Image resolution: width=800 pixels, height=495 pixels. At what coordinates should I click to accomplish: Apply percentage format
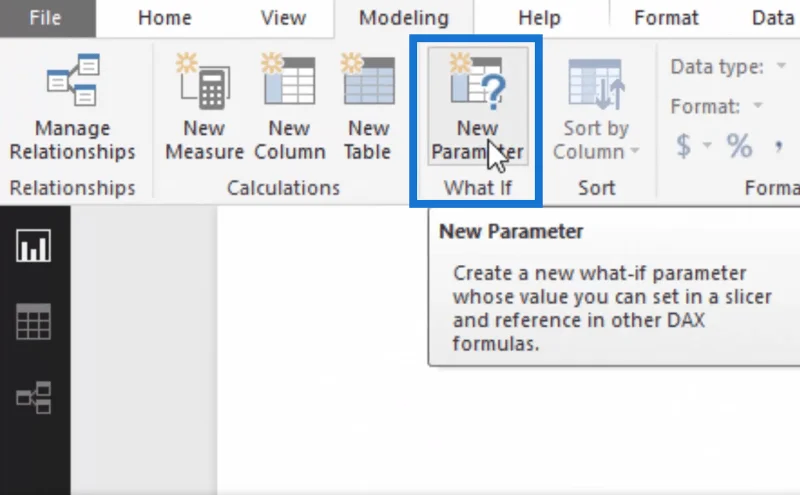739,145
